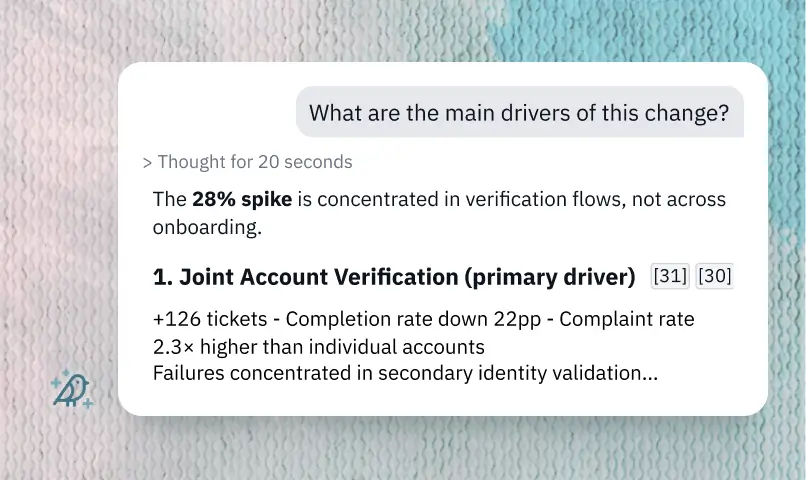Open citation reference [31]
Viewport: 806px width, 480px height.
pyautogui.click(x=670, y=276)
